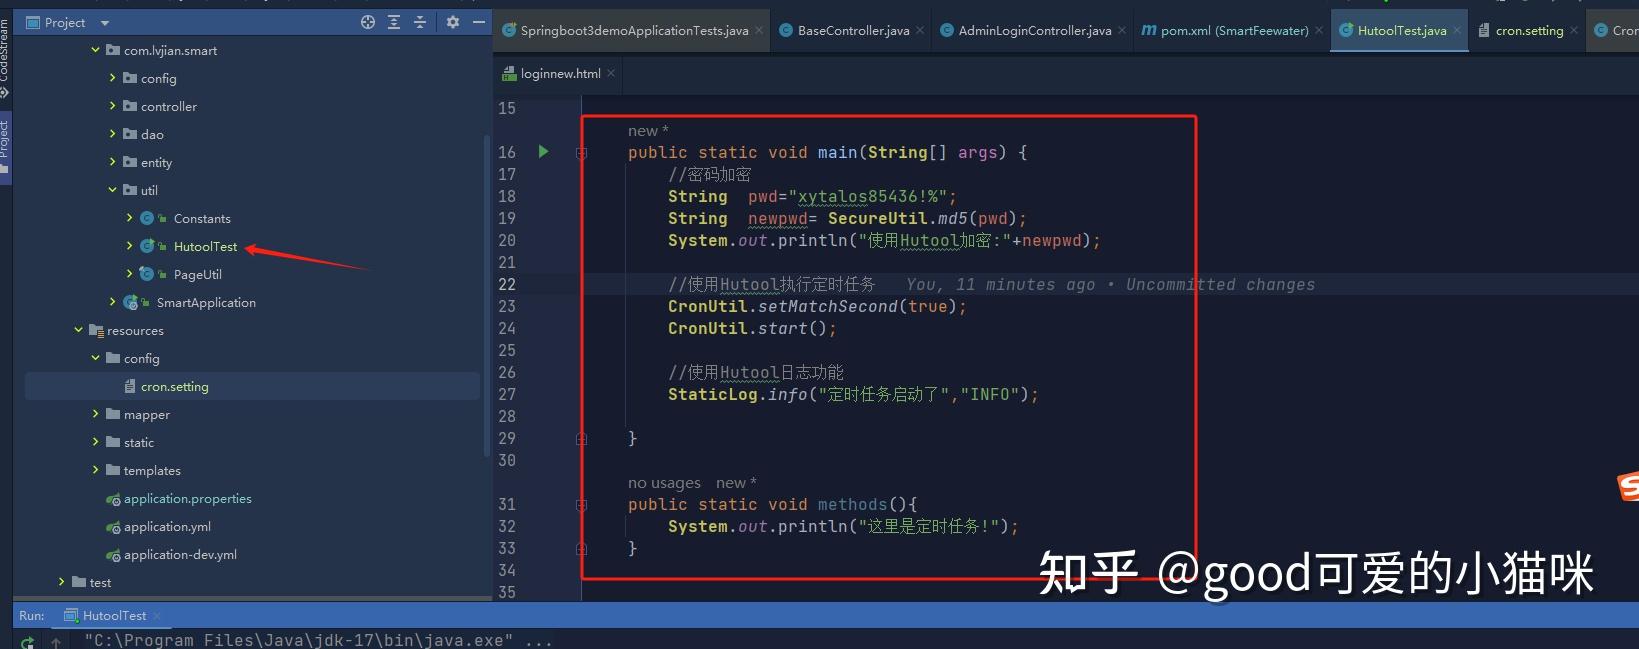1639x649 pixels.
Task: Open Project panel settings gear
Action: (453, 22)
